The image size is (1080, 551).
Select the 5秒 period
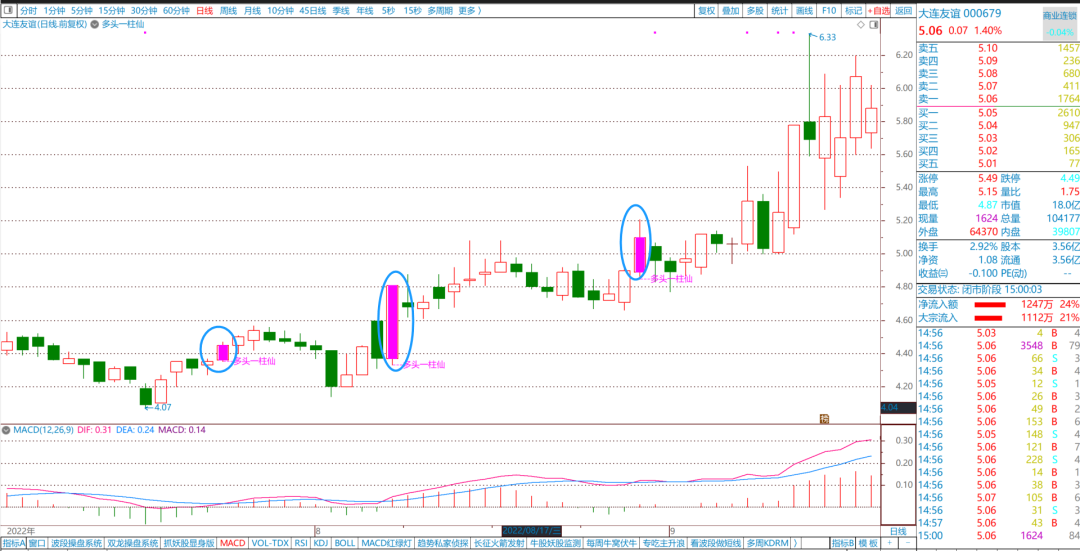[x=388, y=10]
